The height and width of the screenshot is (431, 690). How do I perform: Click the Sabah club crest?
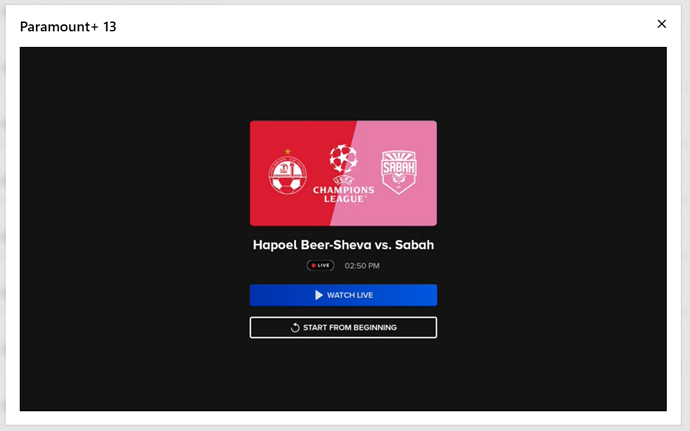[399, 172]
